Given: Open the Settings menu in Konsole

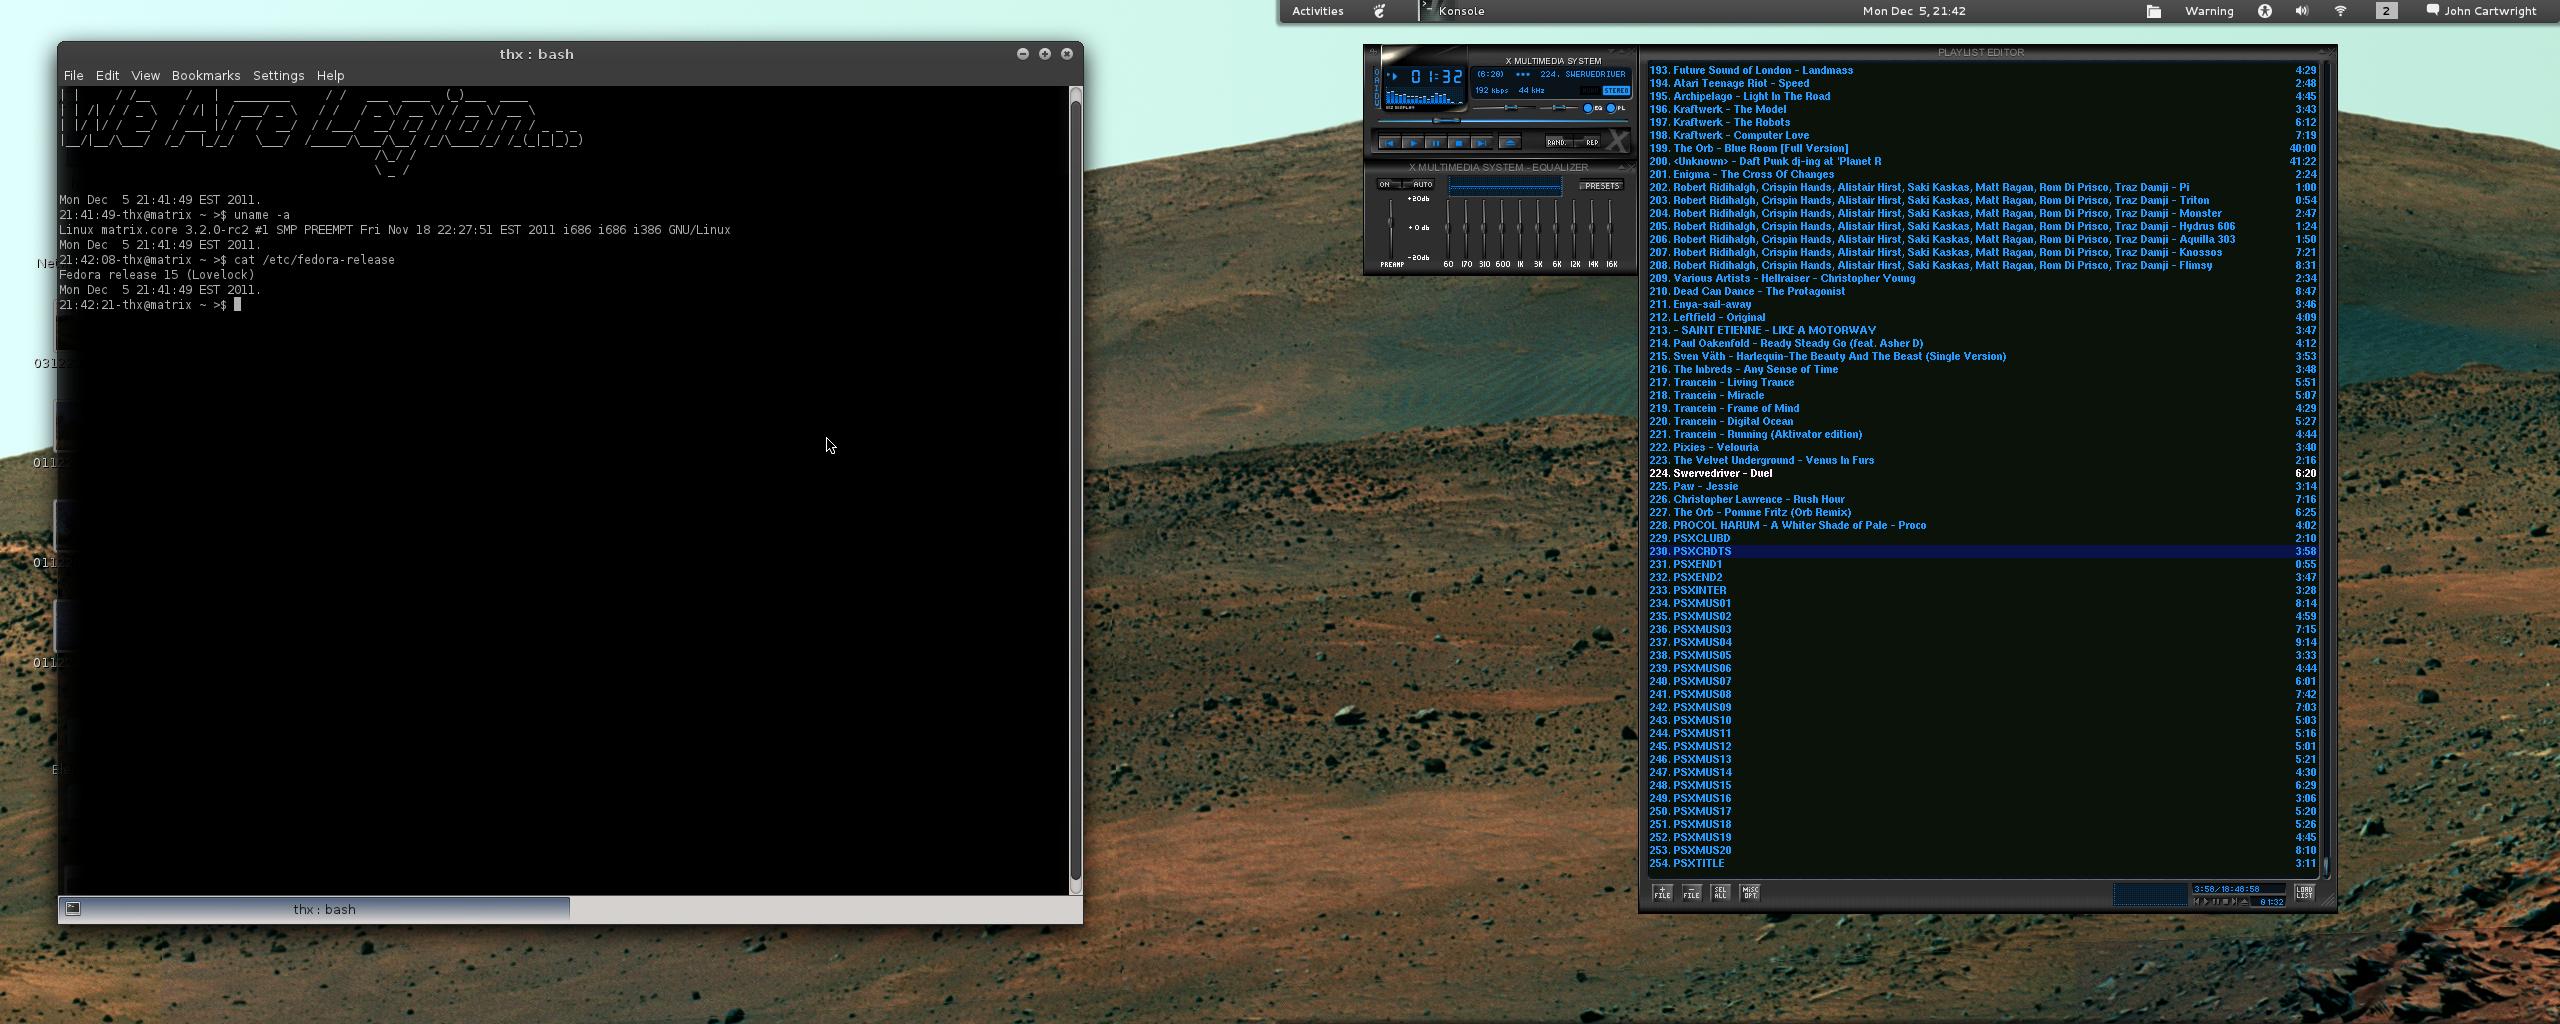Looking at the screenshot, I should 278,75.
